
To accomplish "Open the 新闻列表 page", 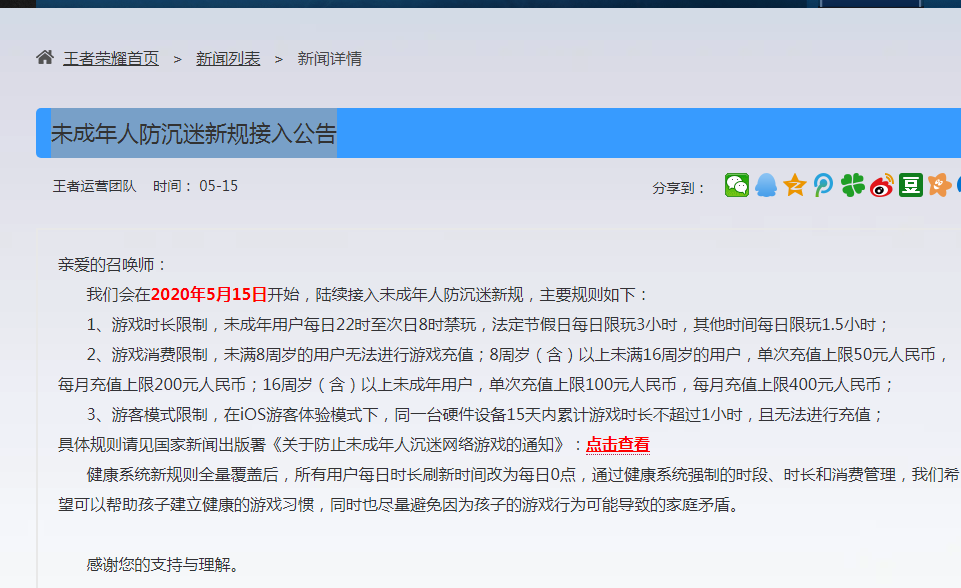I will [228, 58].
